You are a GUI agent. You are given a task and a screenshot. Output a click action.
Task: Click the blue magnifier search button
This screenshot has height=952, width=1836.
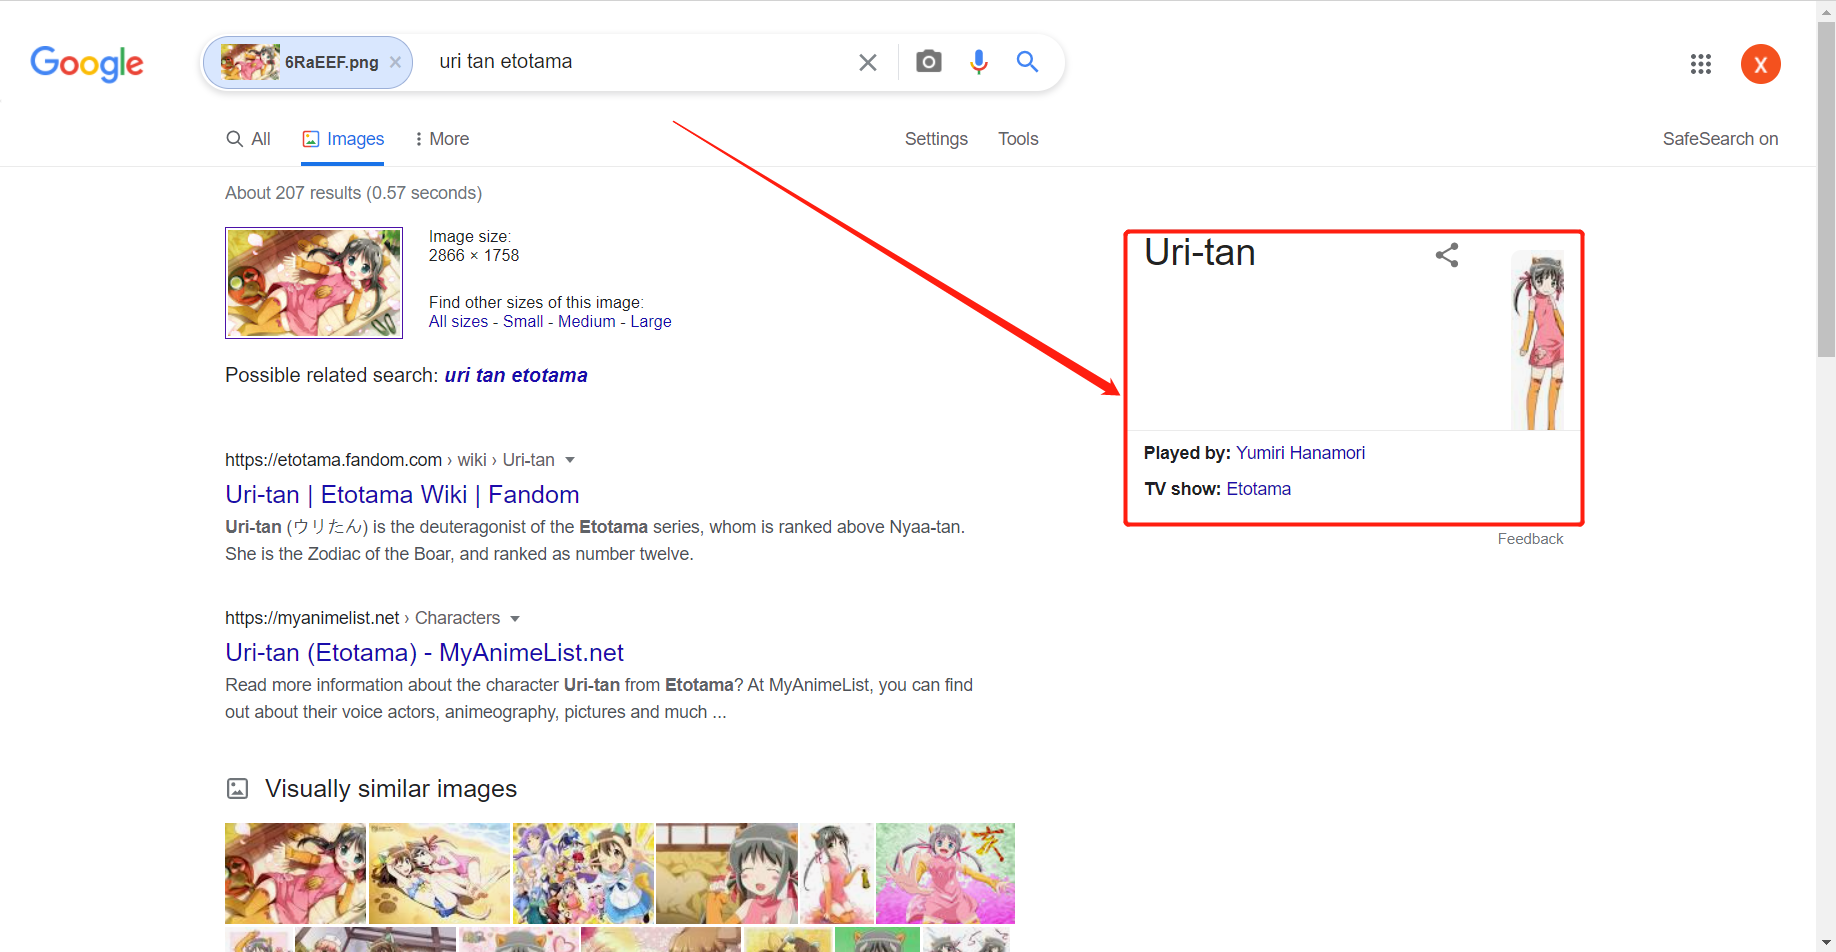[1027, 62]
